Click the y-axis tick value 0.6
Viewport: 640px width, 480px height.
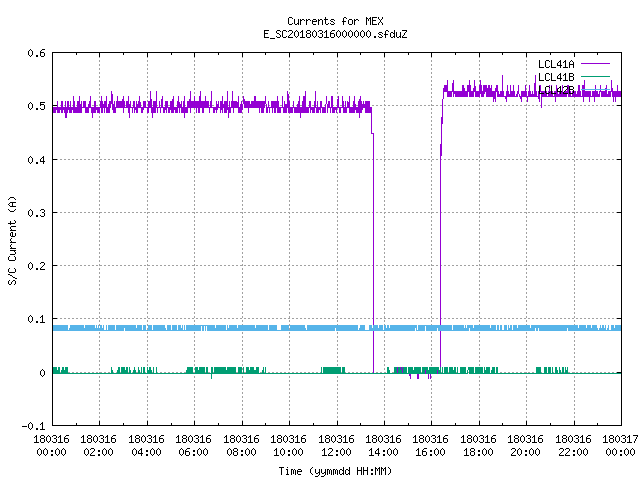36,53
